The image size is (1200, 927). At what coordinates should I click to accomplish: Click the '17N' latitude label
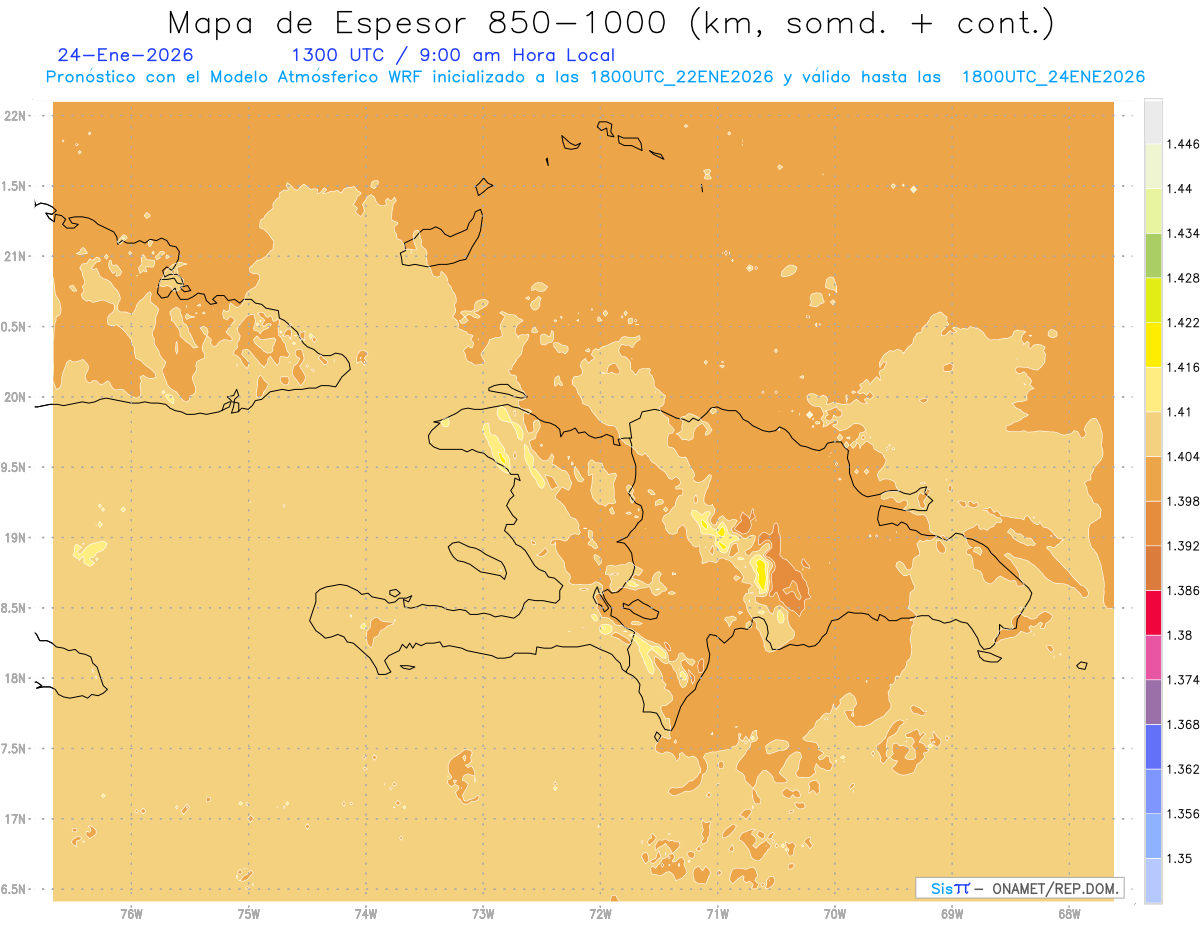tap(17, 819)
